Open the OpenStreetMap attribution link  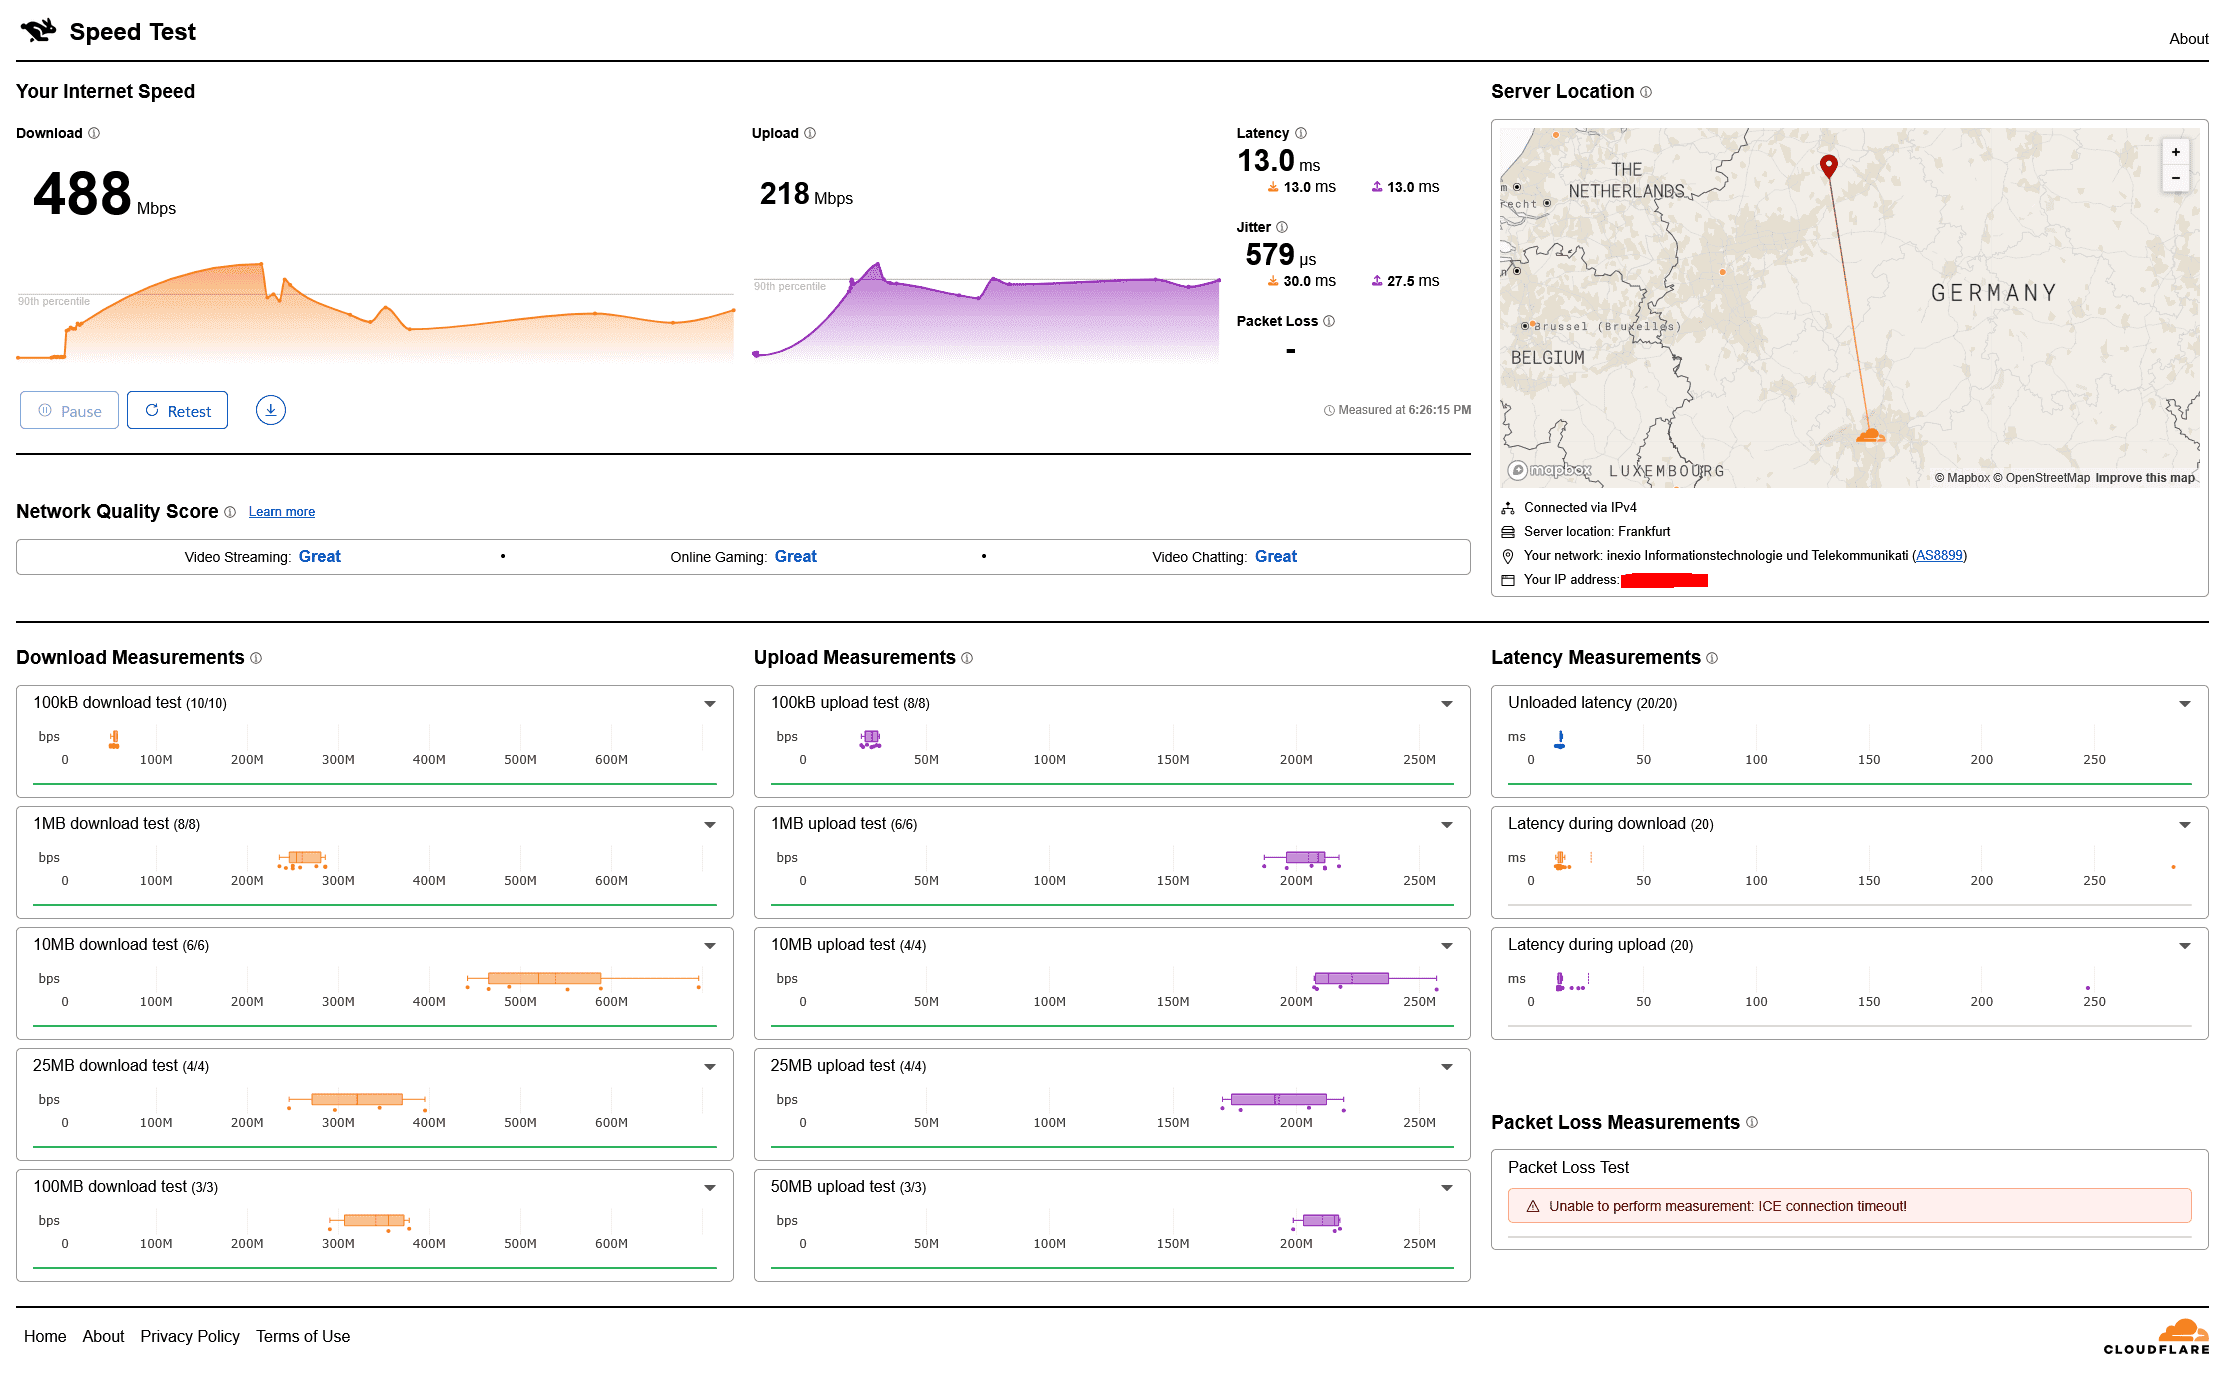(2041, 478)
